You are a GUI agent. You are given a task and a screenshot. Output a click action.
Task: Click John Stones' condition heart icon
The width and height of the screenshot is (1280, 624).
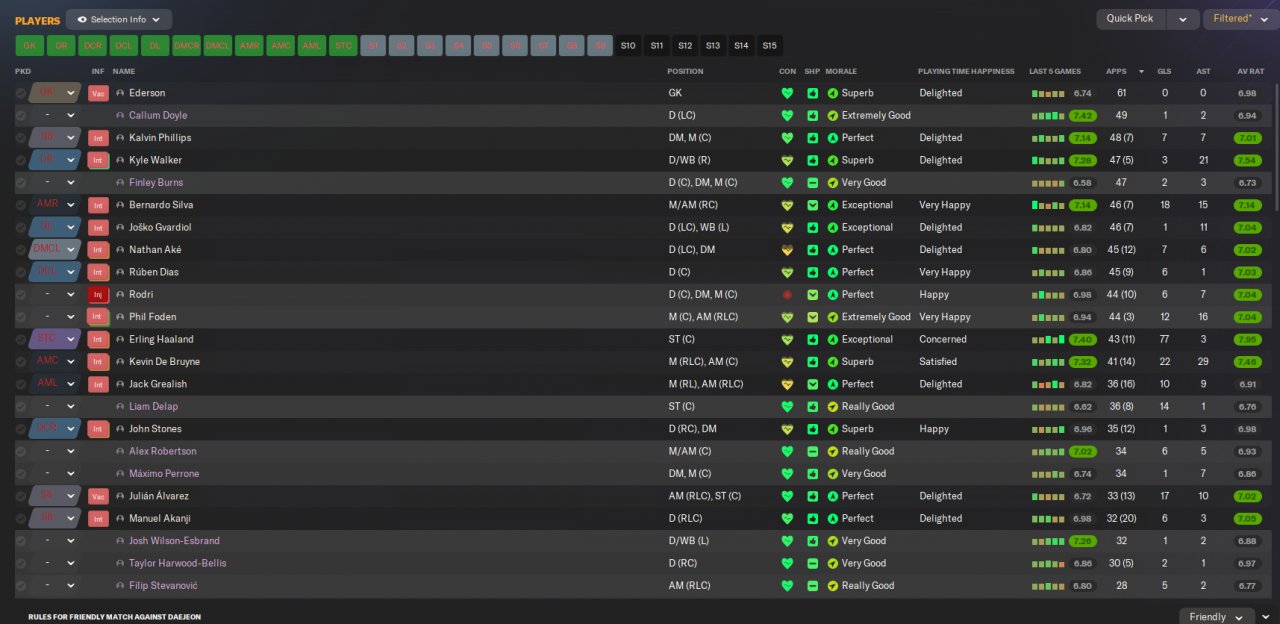pos(787,429)
